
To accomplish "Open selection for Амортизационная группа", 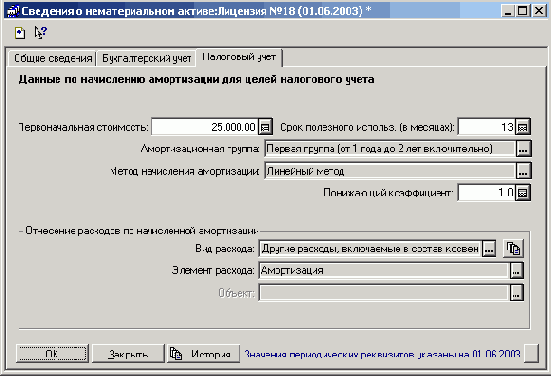I will (523, 149).
